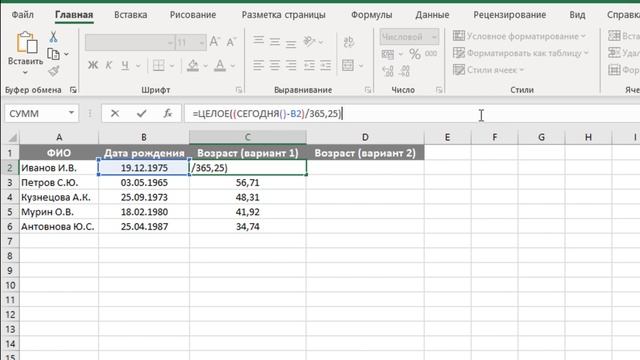Switch to the Данные tab
Image resolution: width=640 pixels, height=360 pixels.
432,15
